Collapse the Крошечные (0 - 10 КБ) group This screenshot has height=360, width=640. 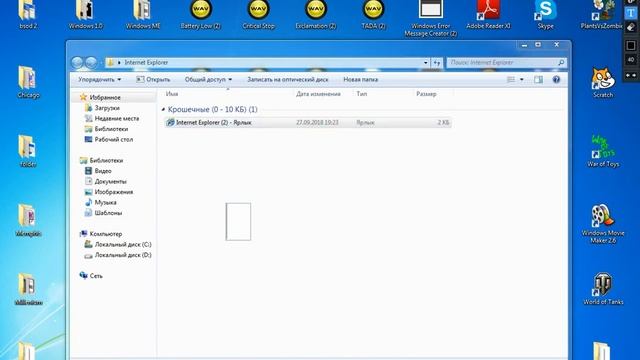pos(163,109)
